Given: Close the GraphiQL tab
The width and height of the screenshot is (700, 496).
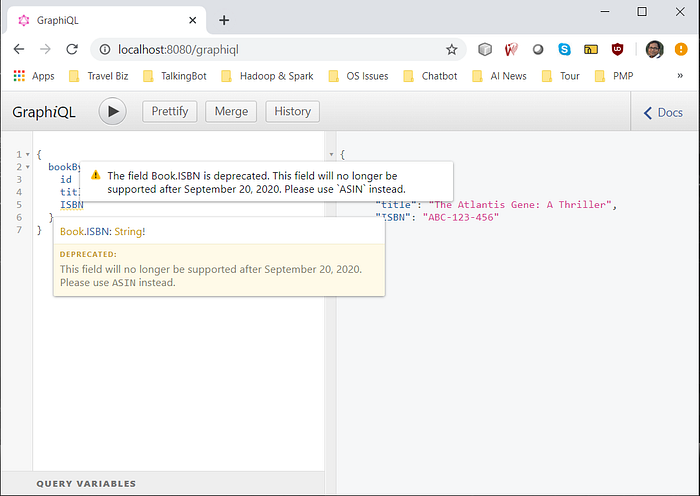Looking at the screenshot, I should coord(192,21).
